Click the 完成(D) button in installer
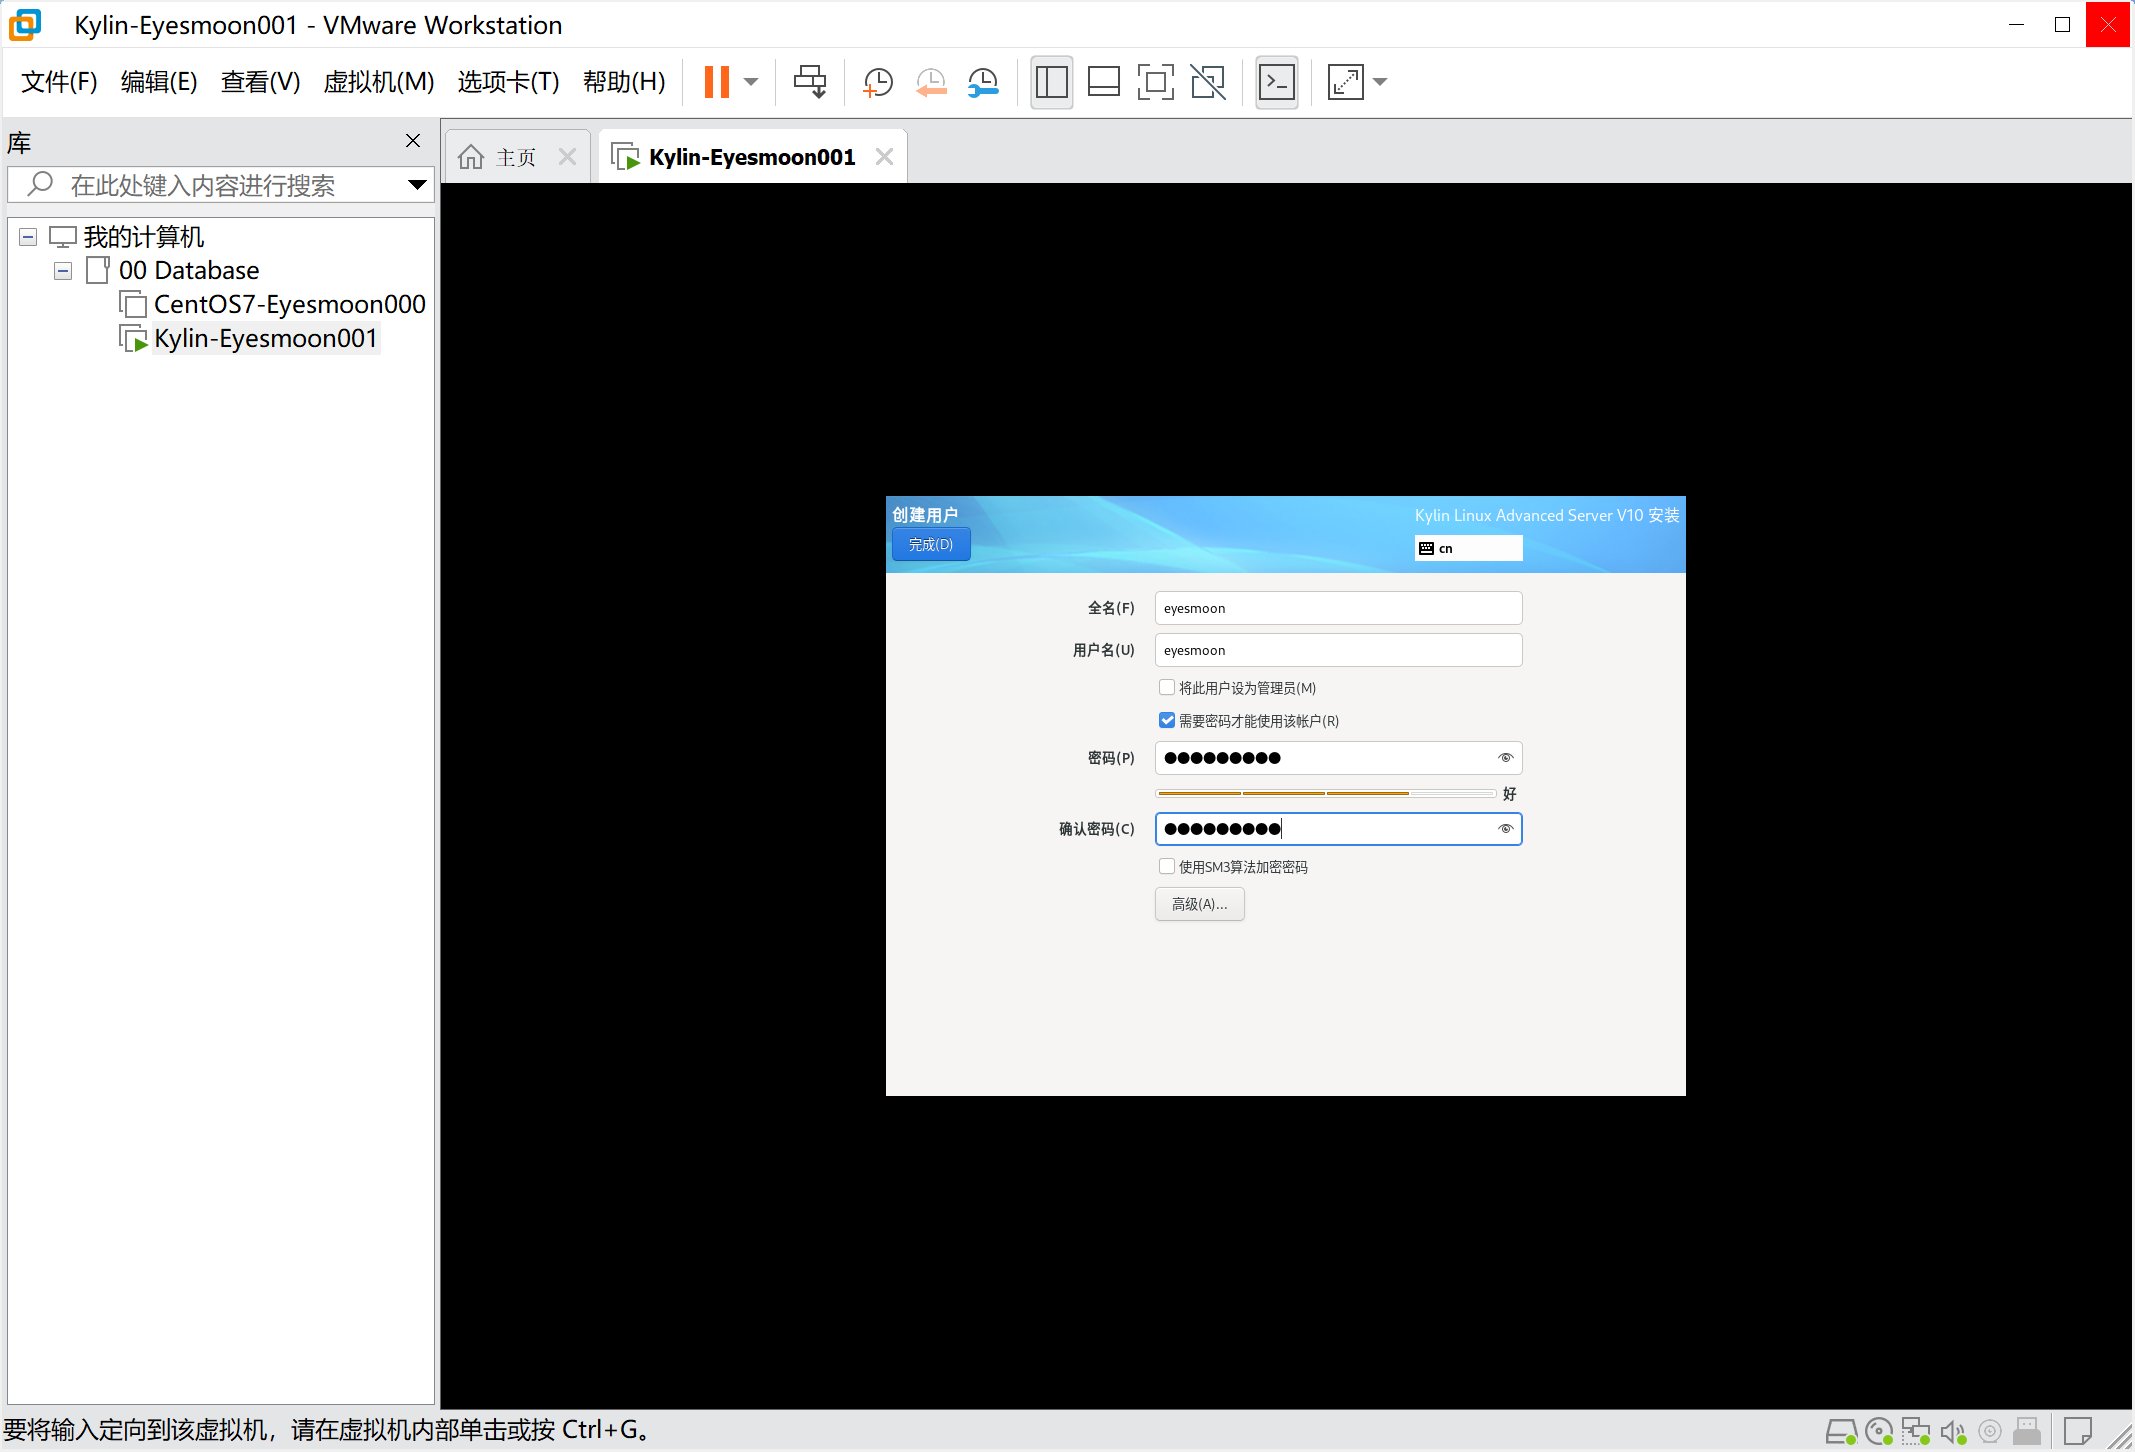This screenshot has height=1452, width=2135. pos(931,544)
